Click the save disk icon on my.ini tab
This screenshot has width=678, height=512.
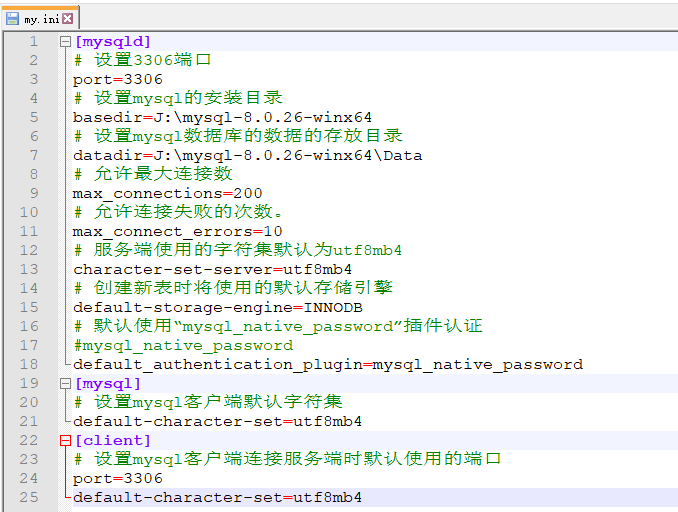pos(13,19)
